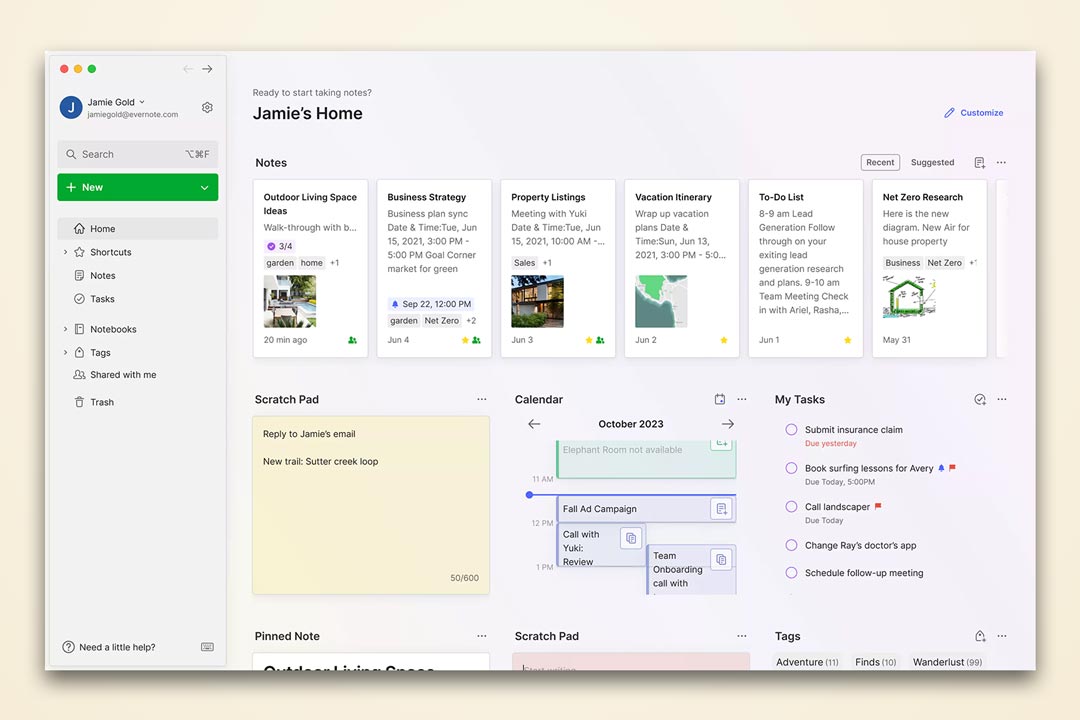1080x720 pixels.
Task: Open account settings gear icon
Action: point(207,107)
